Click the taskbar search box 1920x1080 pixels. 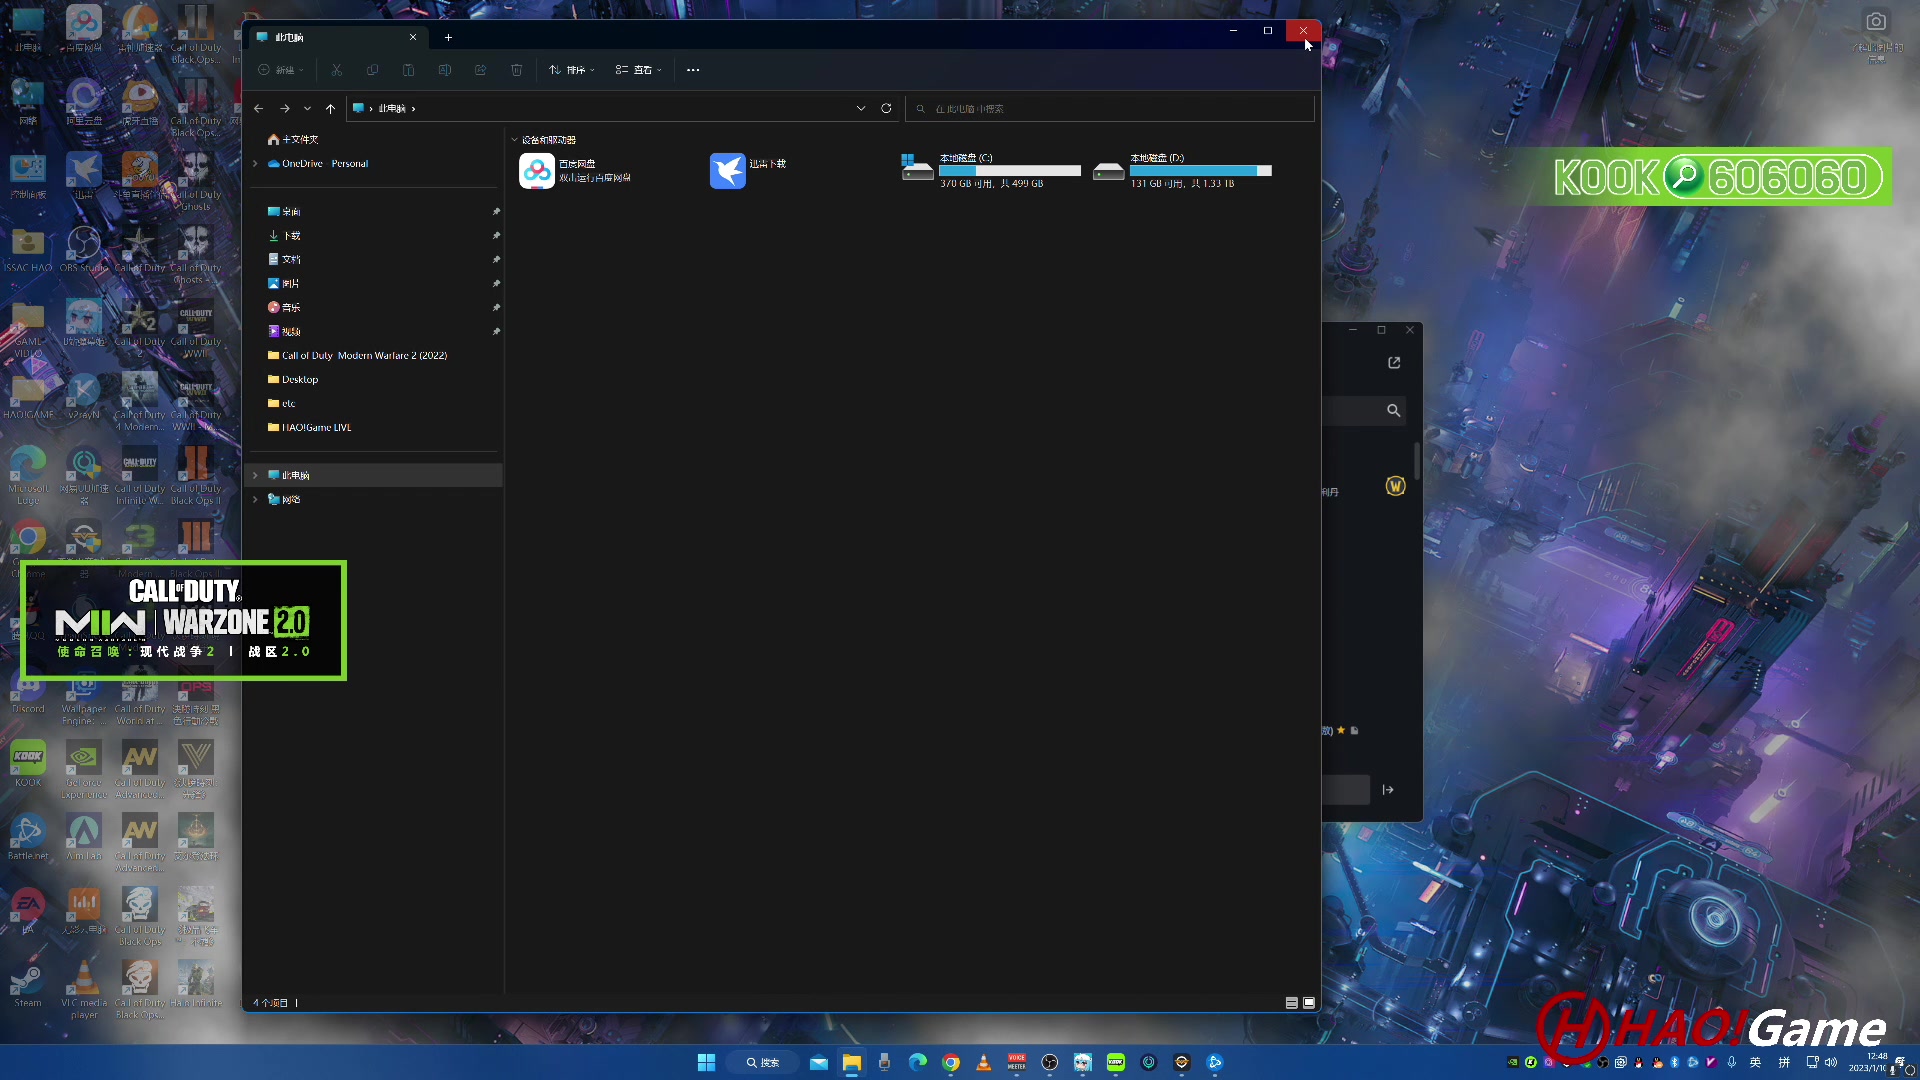pyautogui.click(x=762, y=1062)
